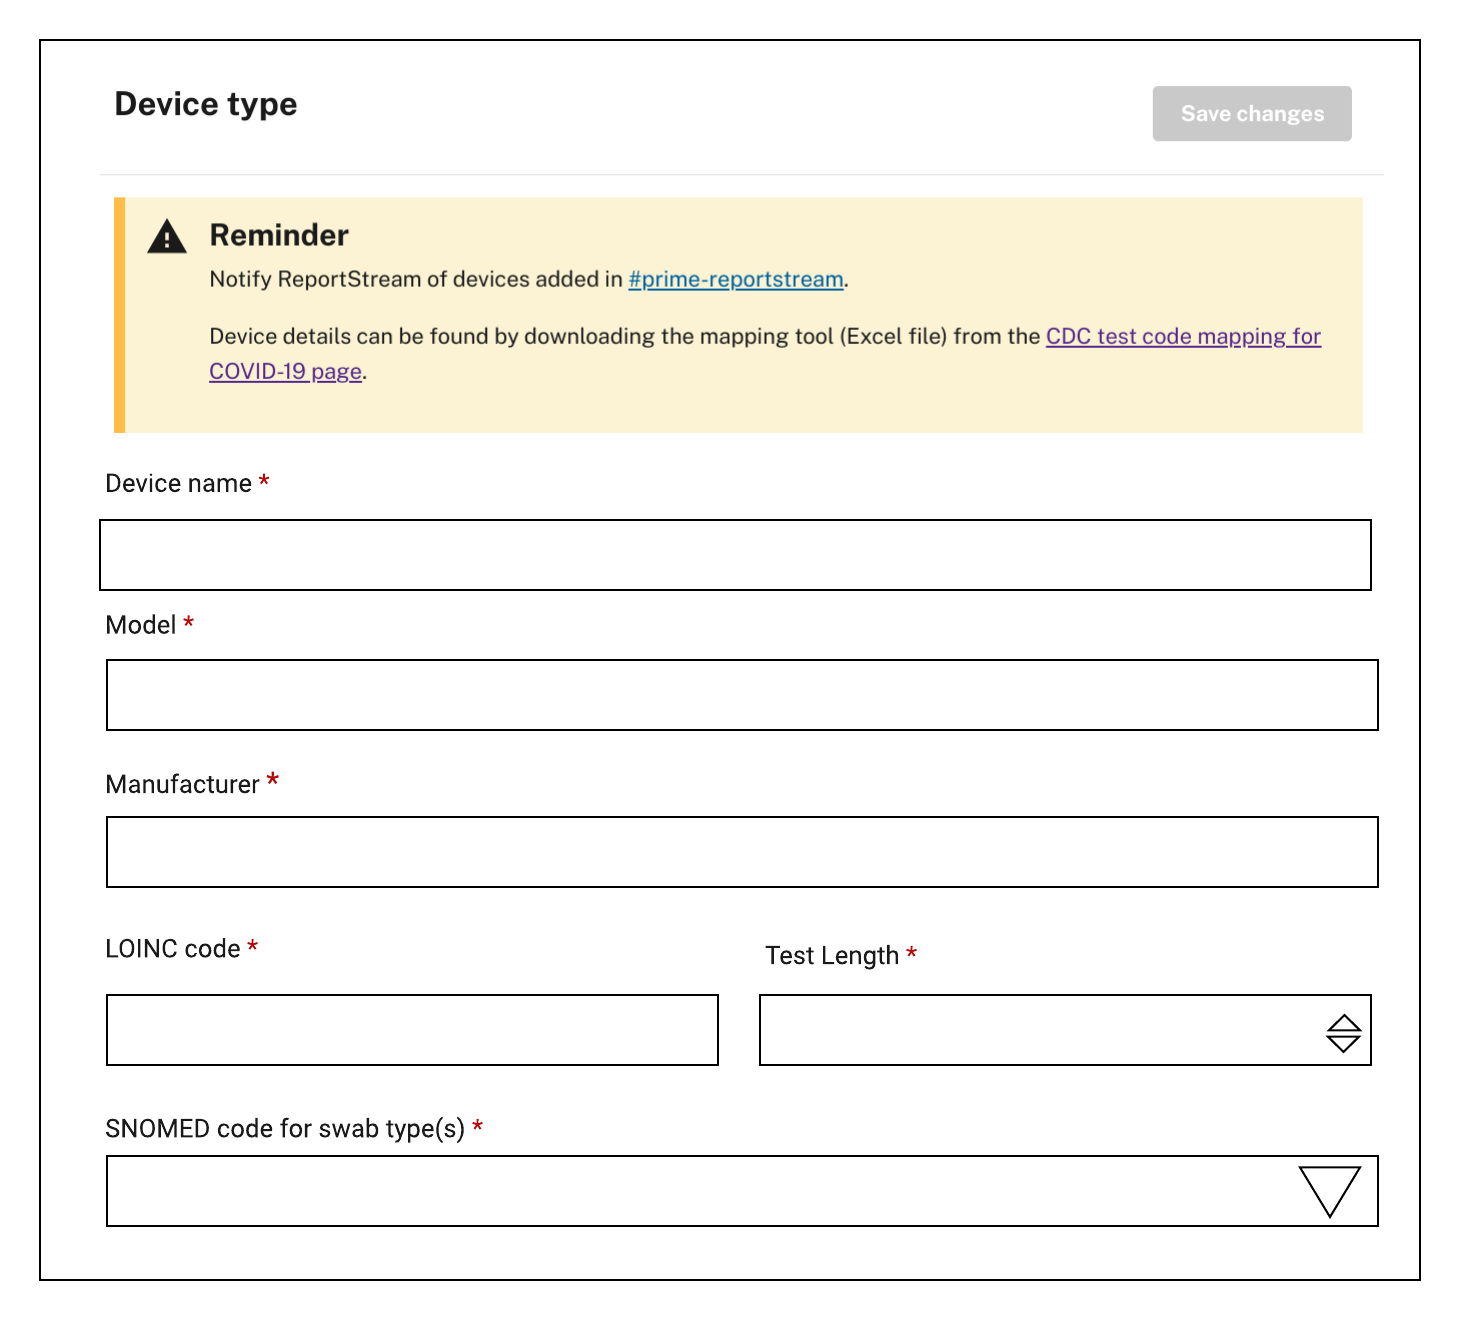Click the red asterisk beside Model
Image resolution: width=1460 pixels, height=1320 pixels.
point(189,622)
